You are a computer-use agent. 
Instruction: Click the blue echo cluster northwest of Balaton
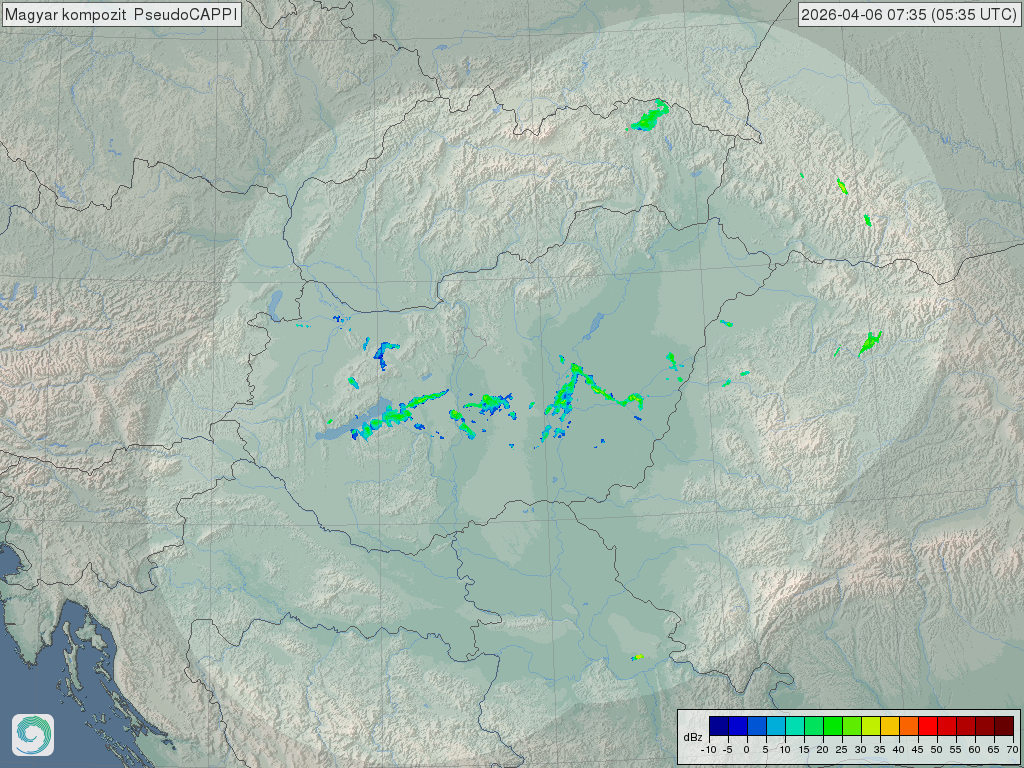point(384,353)
